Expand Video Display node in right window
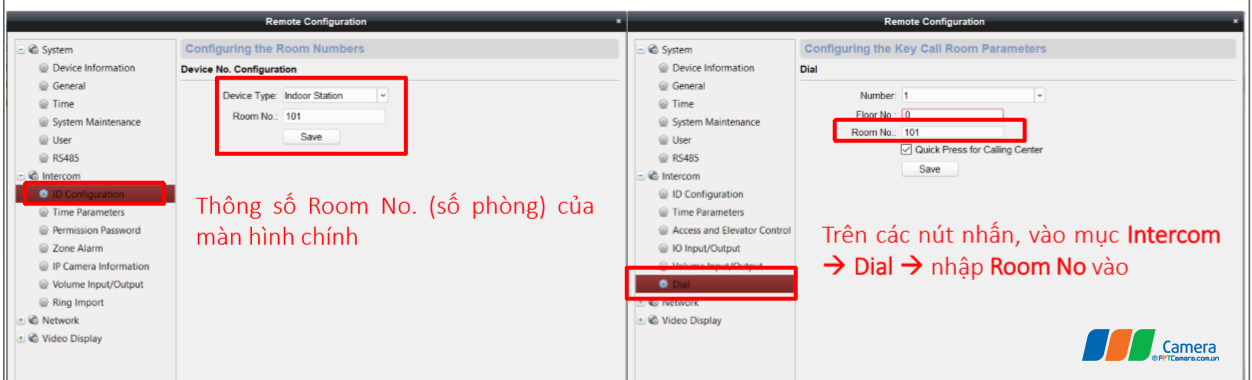1252x380 pixels. click(641, 320)
